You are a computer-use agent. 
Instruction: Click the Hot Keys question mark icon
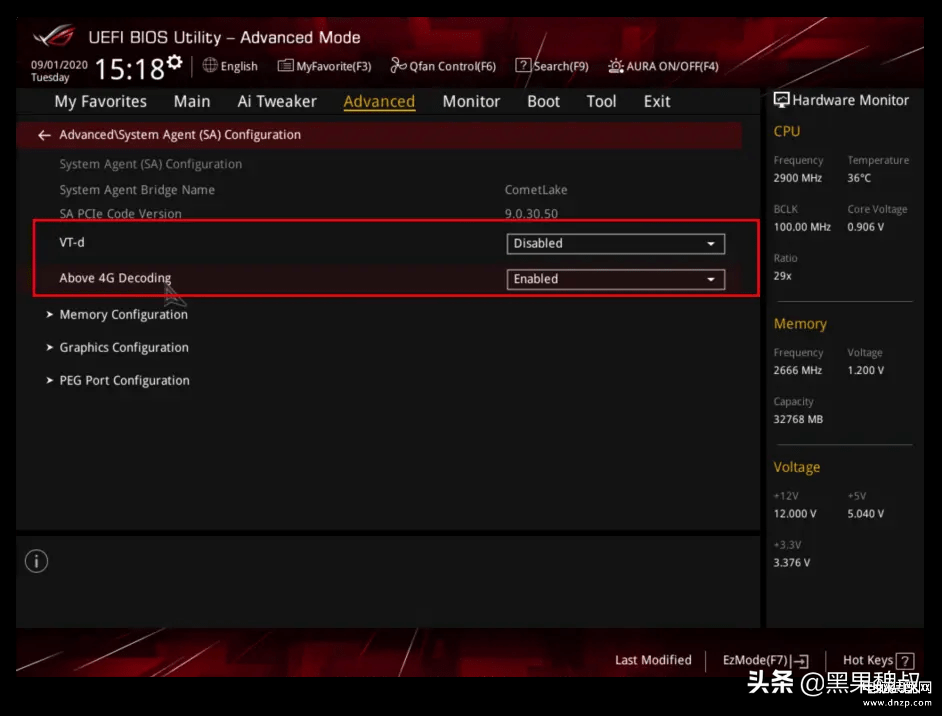pos(905,661)
